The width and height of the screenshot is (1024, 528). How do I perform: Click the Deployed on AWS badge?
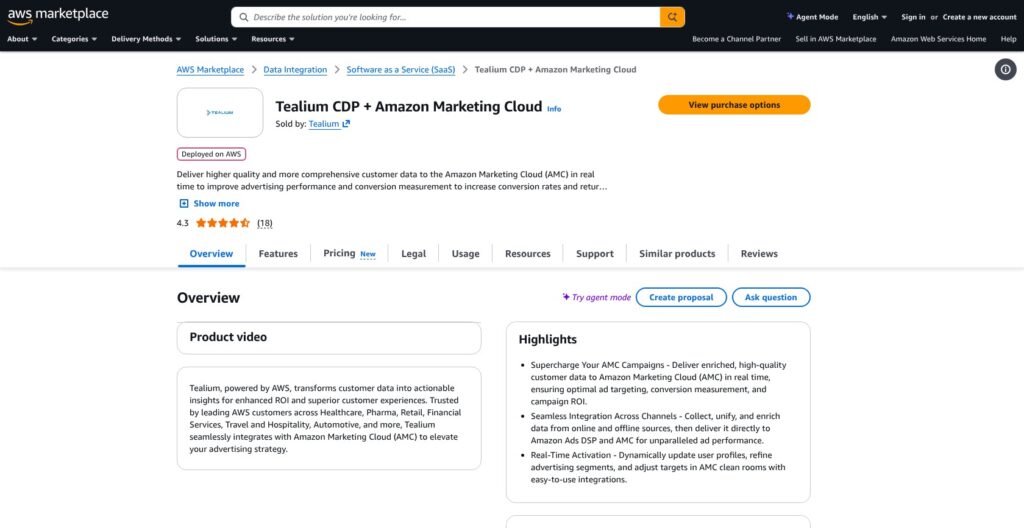coord(211,154)
